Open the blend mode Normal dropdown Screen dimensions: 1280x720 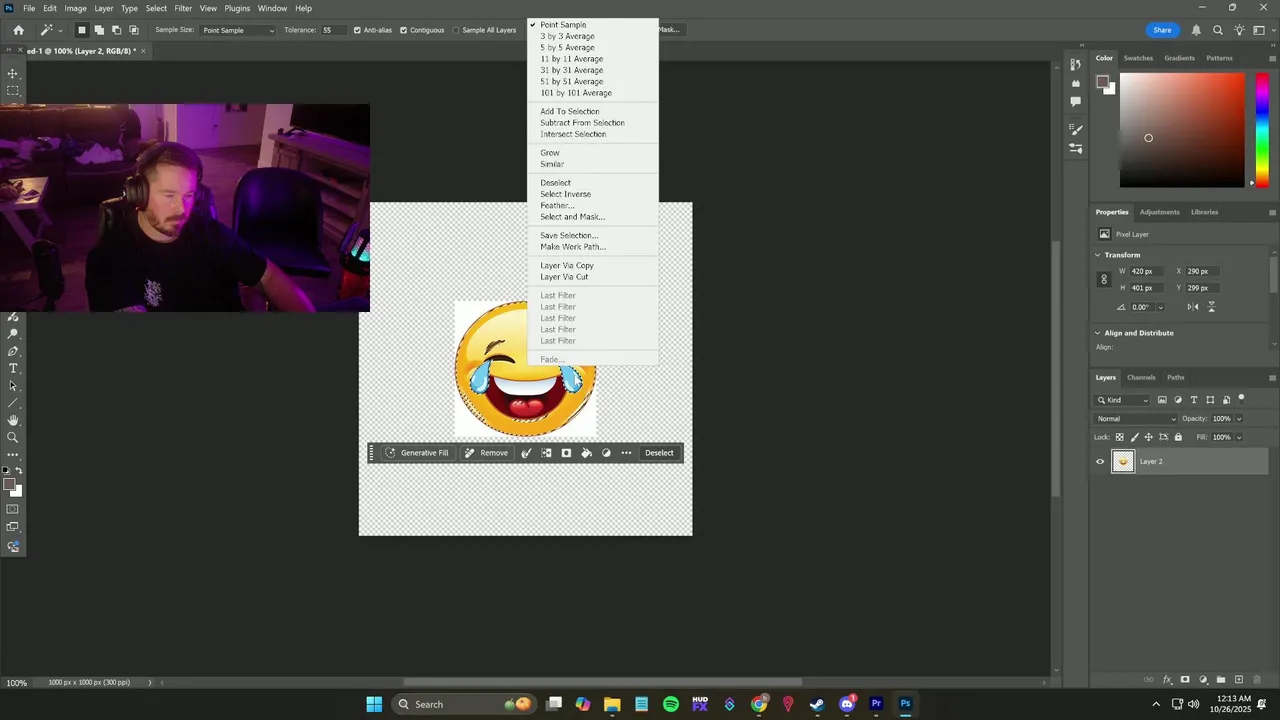click(x=1136, y=419)
